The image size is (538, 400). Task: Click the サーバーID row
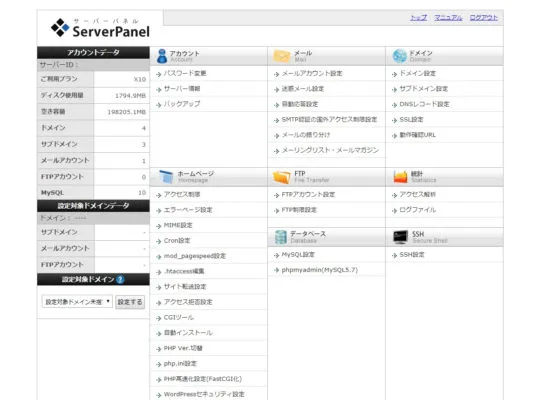click(93, 65)
